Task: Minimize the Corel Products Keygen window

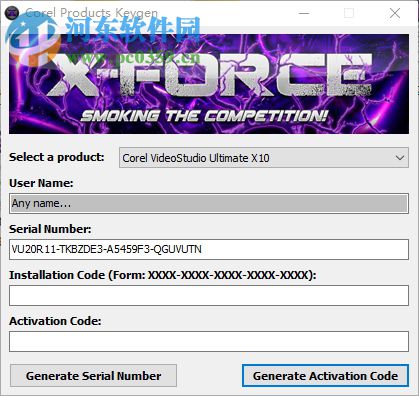Action: (x=304, y=13)
